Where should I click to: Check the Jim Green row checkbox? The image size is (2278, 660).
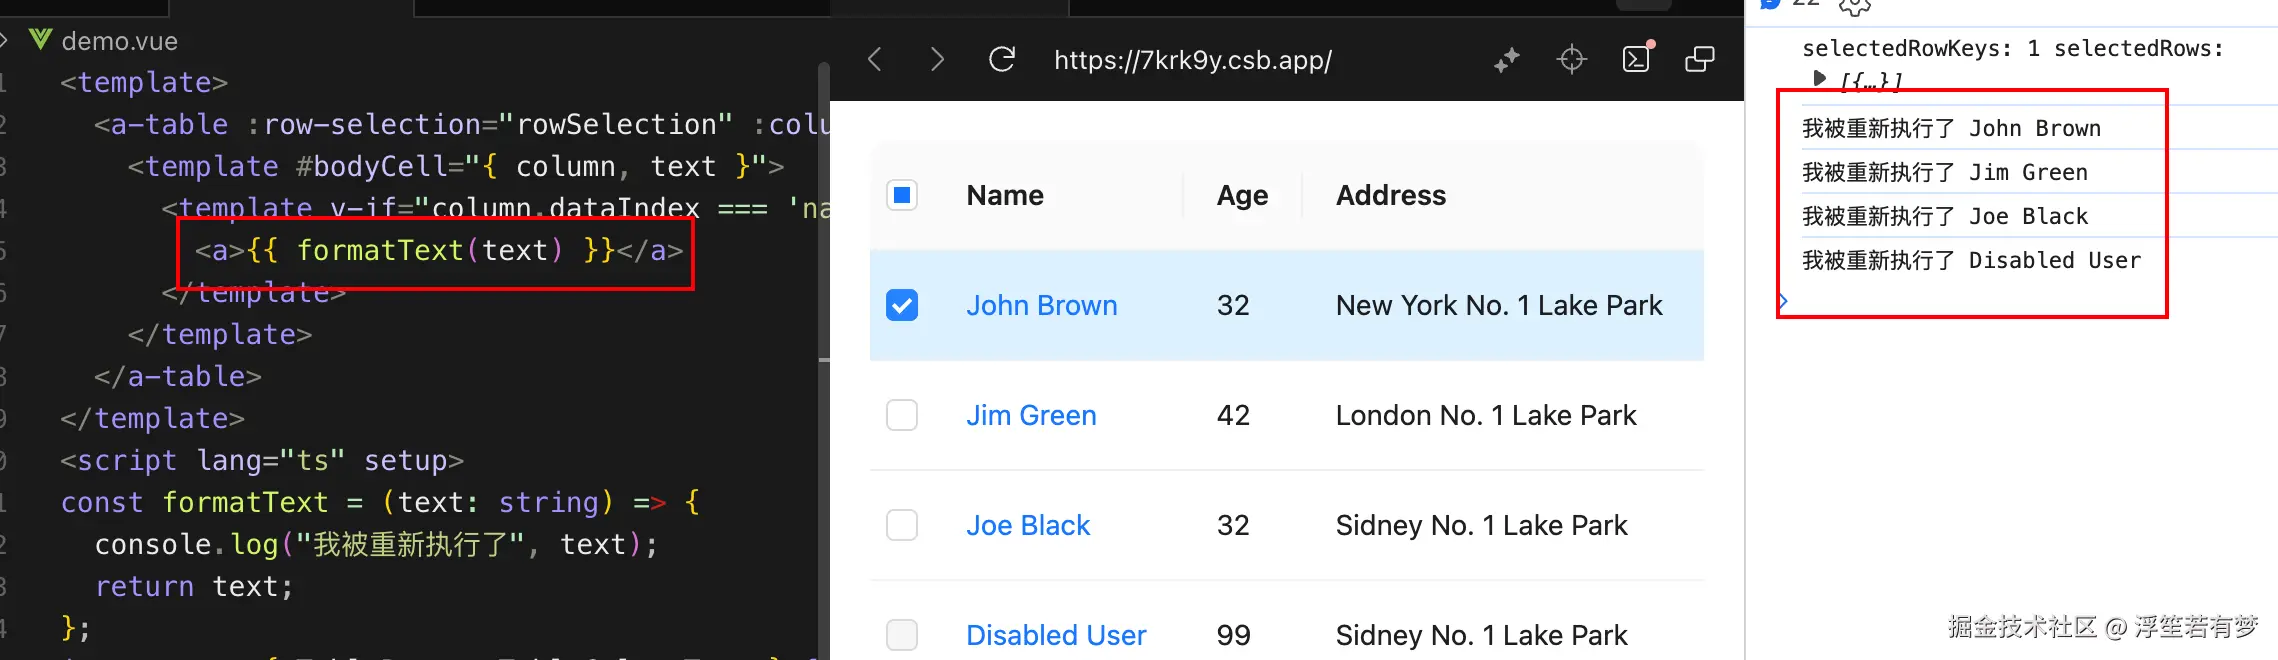[x=902, y=415]
